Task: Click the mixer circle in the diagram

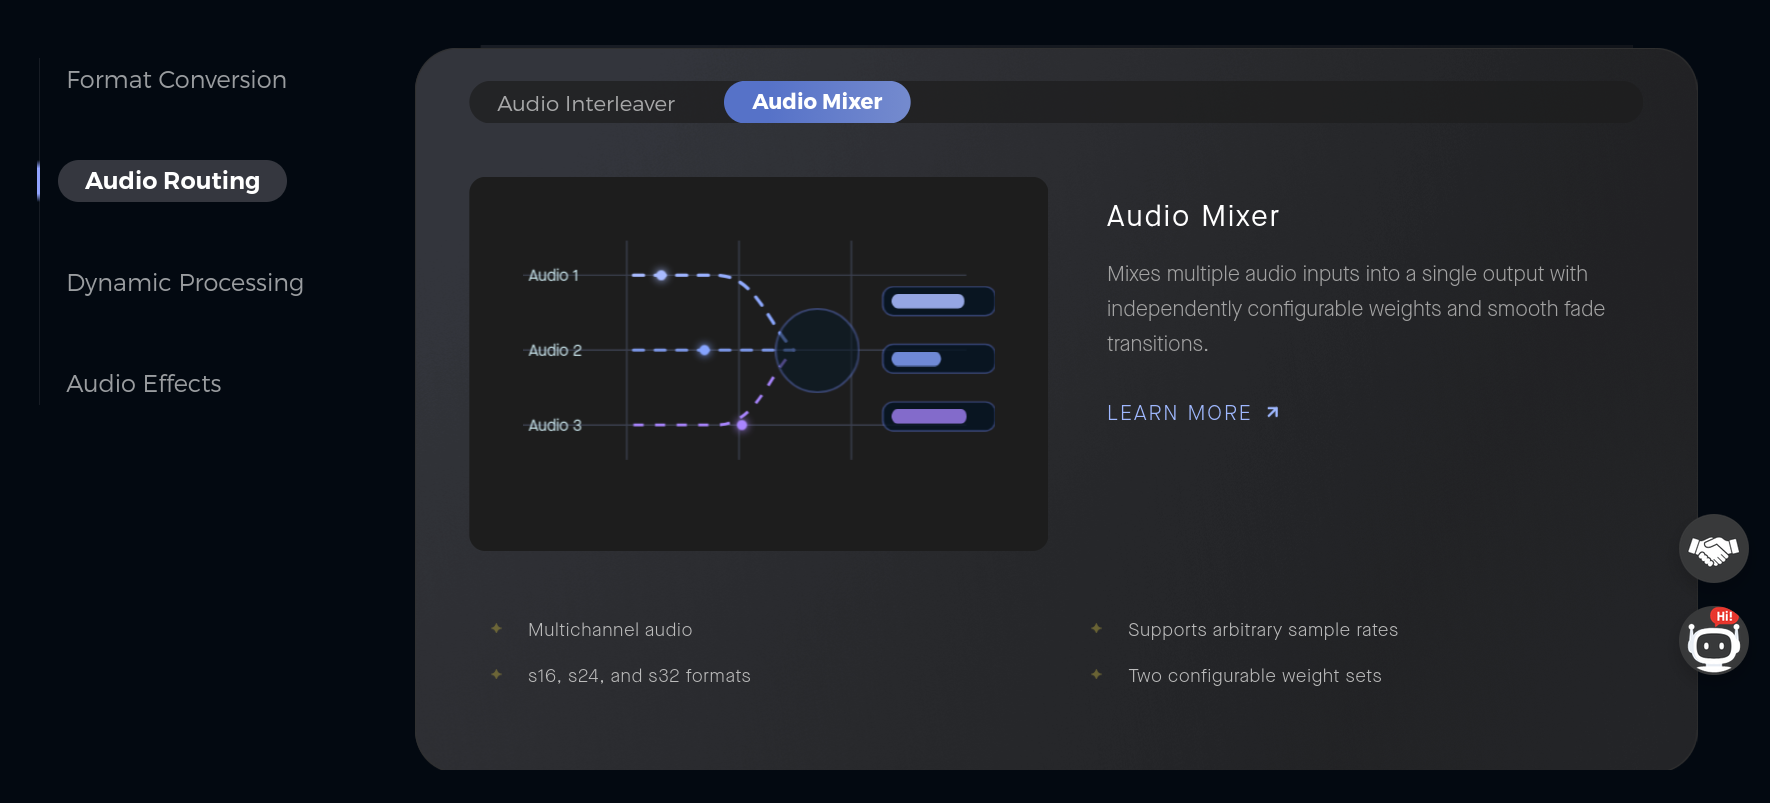Action: (817, 350)
